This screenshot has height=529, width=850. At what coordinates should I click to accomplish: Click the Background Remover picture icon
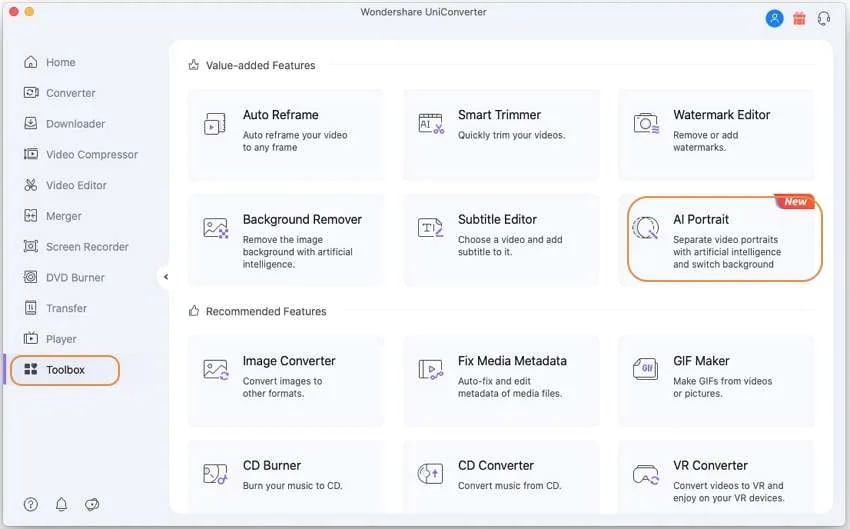pos(215,228)
